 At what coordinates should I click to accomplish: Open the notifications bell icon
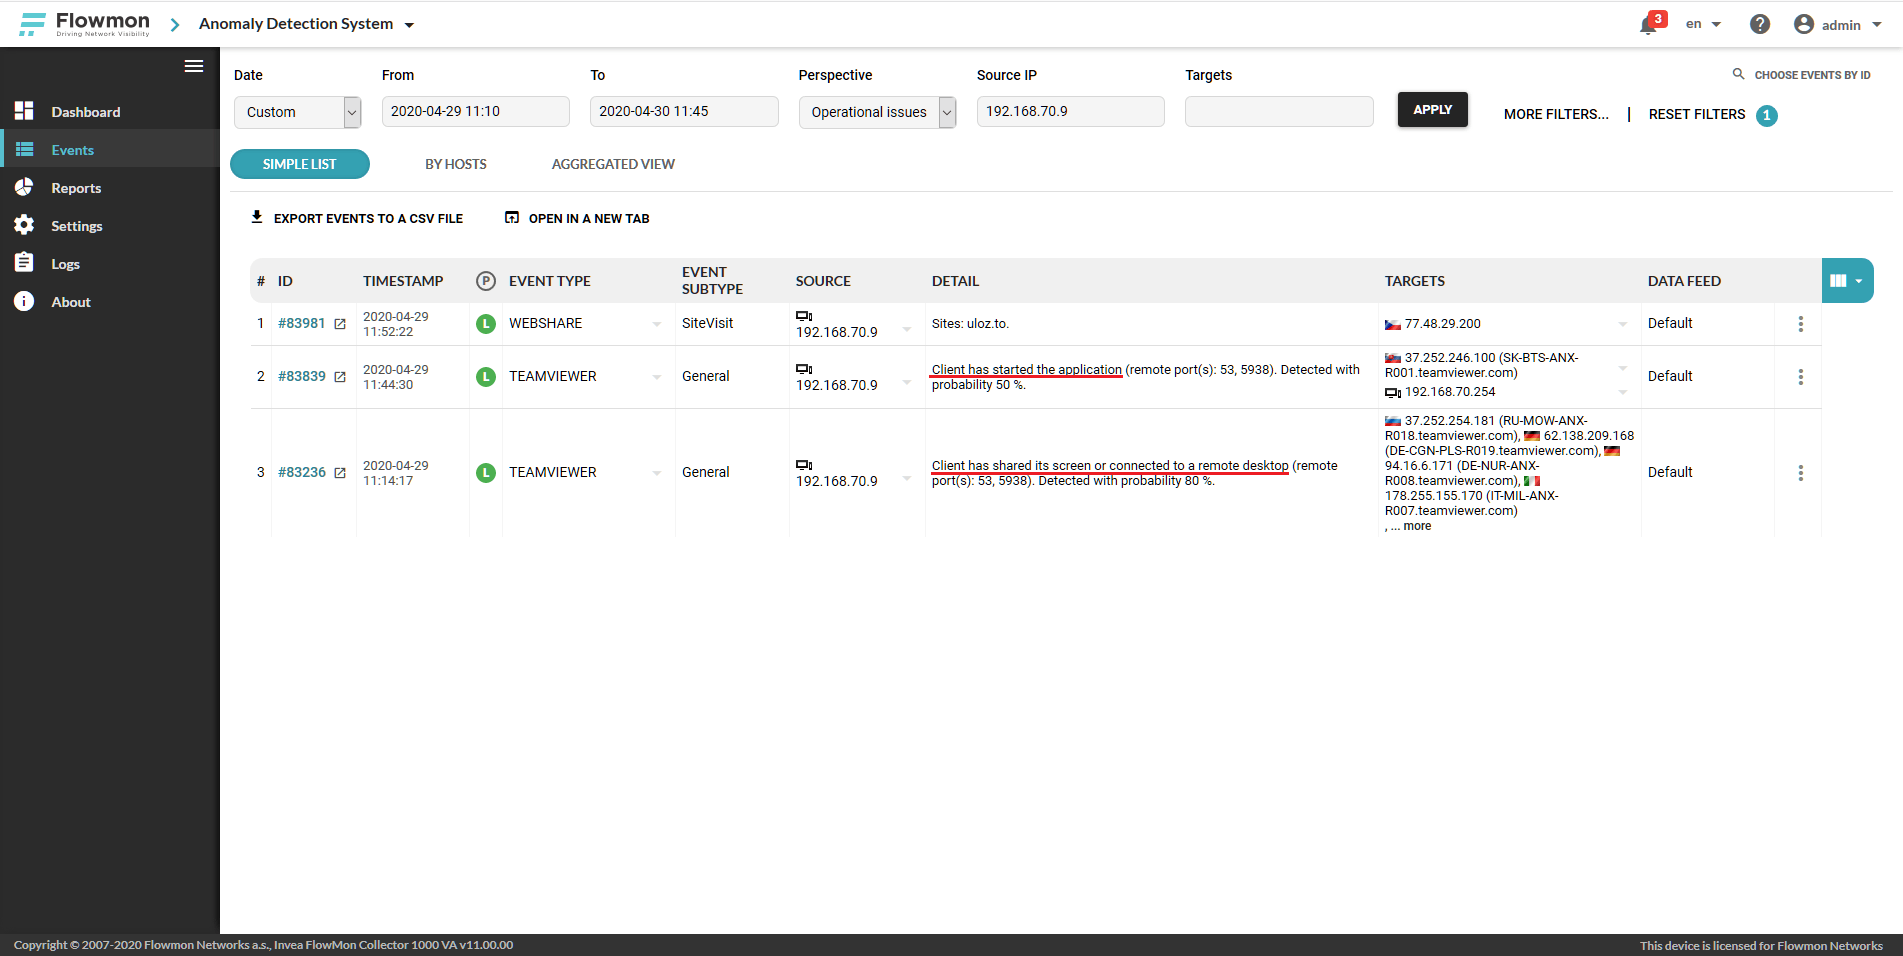(1648, 25)
